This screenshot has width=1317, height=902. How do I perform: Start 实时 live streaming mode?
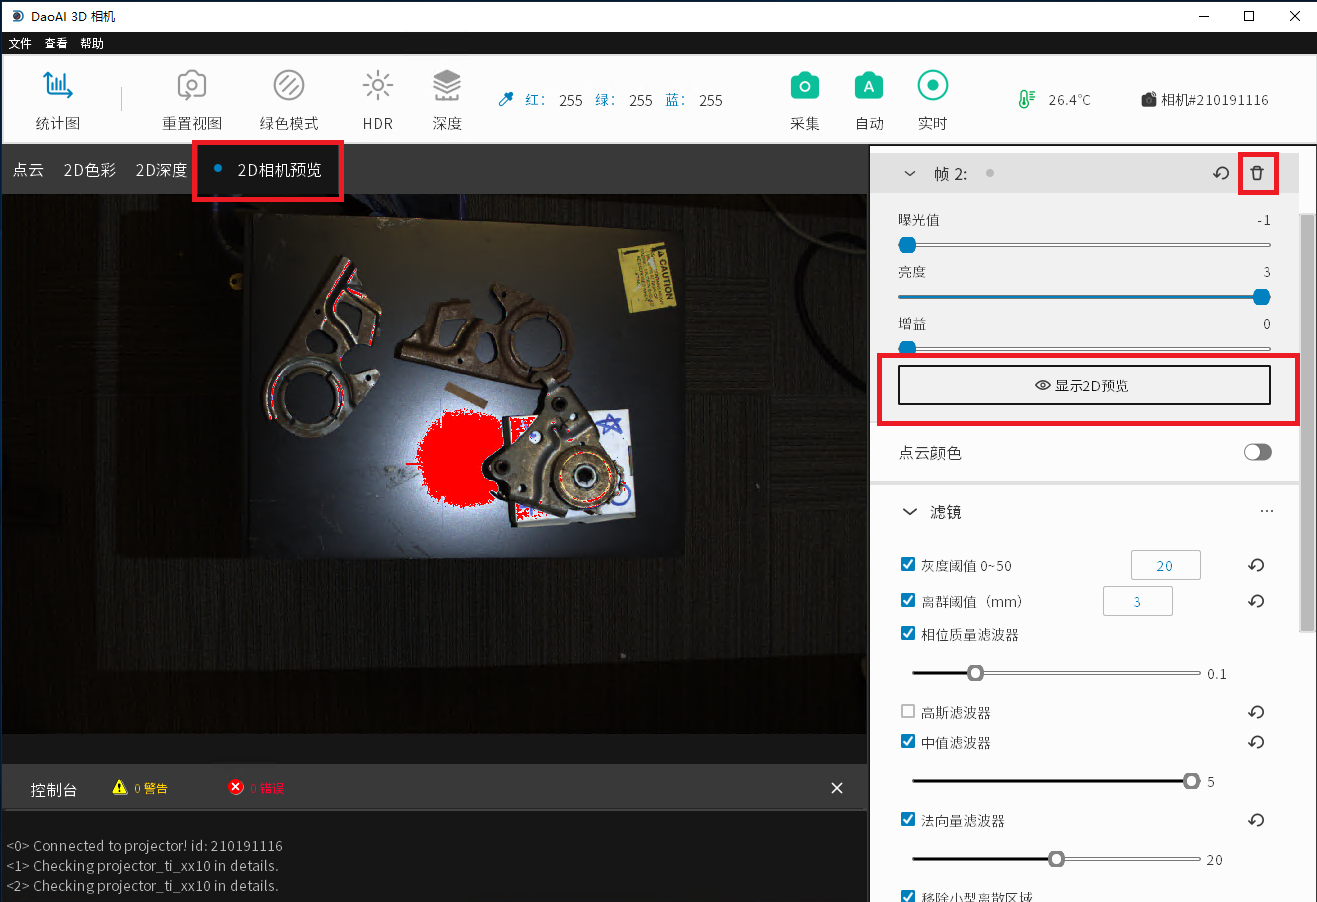pos(932,86)
